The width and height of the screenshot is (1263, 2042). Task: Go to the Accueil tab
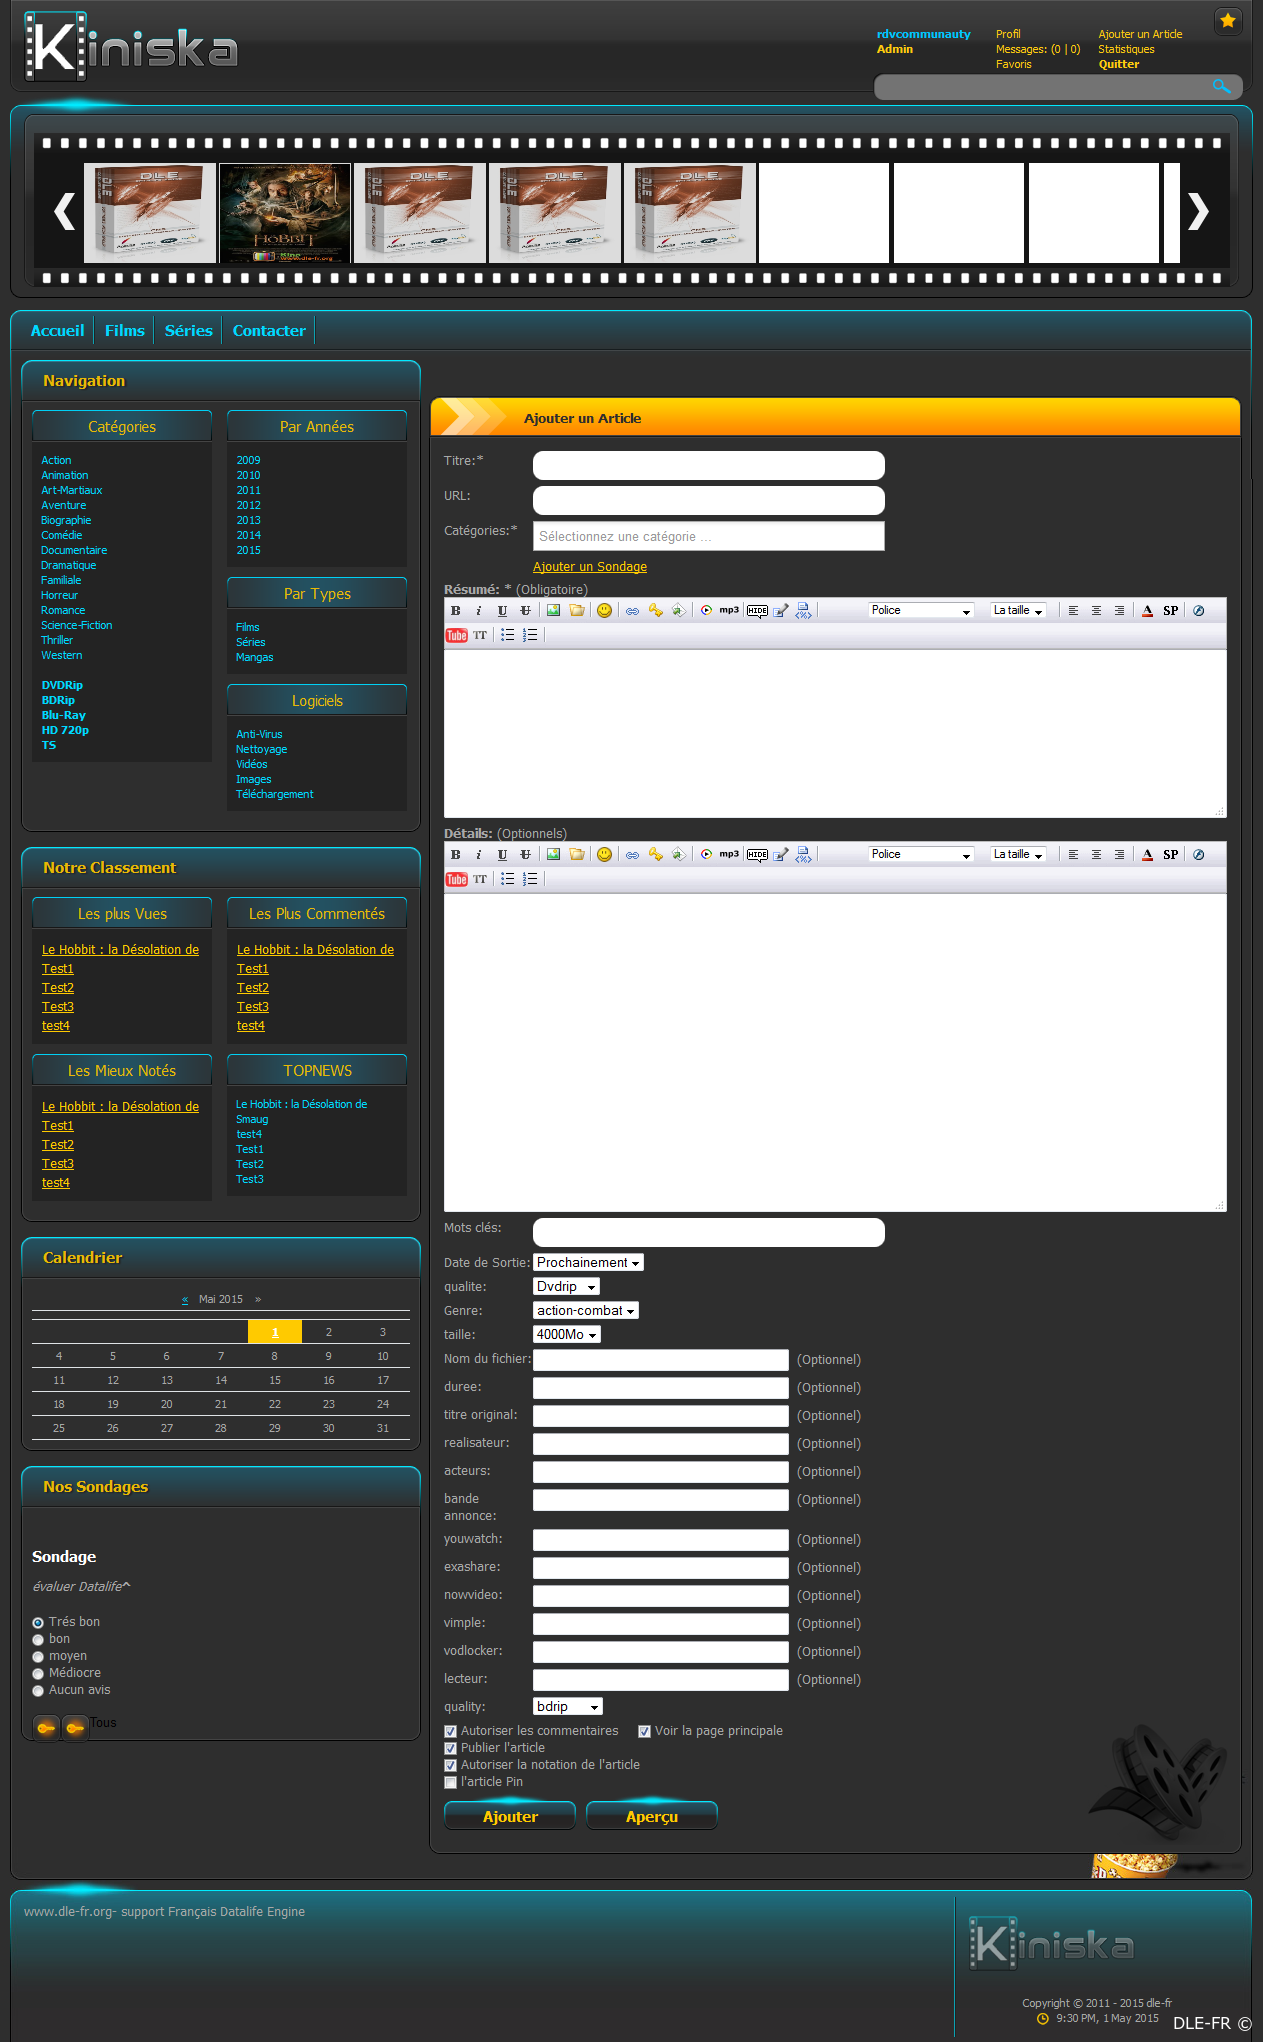[x=57, y=331]
